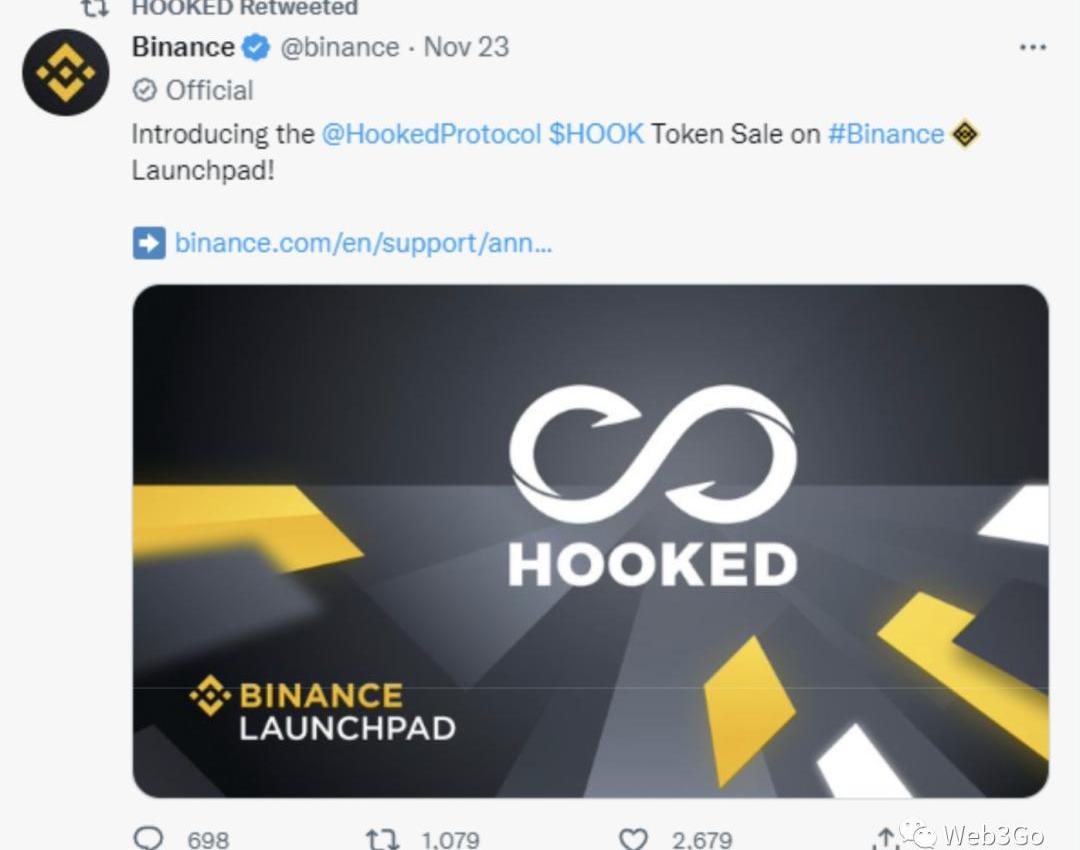The height and width of the screenshot is (850, 1080).
Task: Click the Binance logo emoji after #Binance
Action: tap(964, 134)
